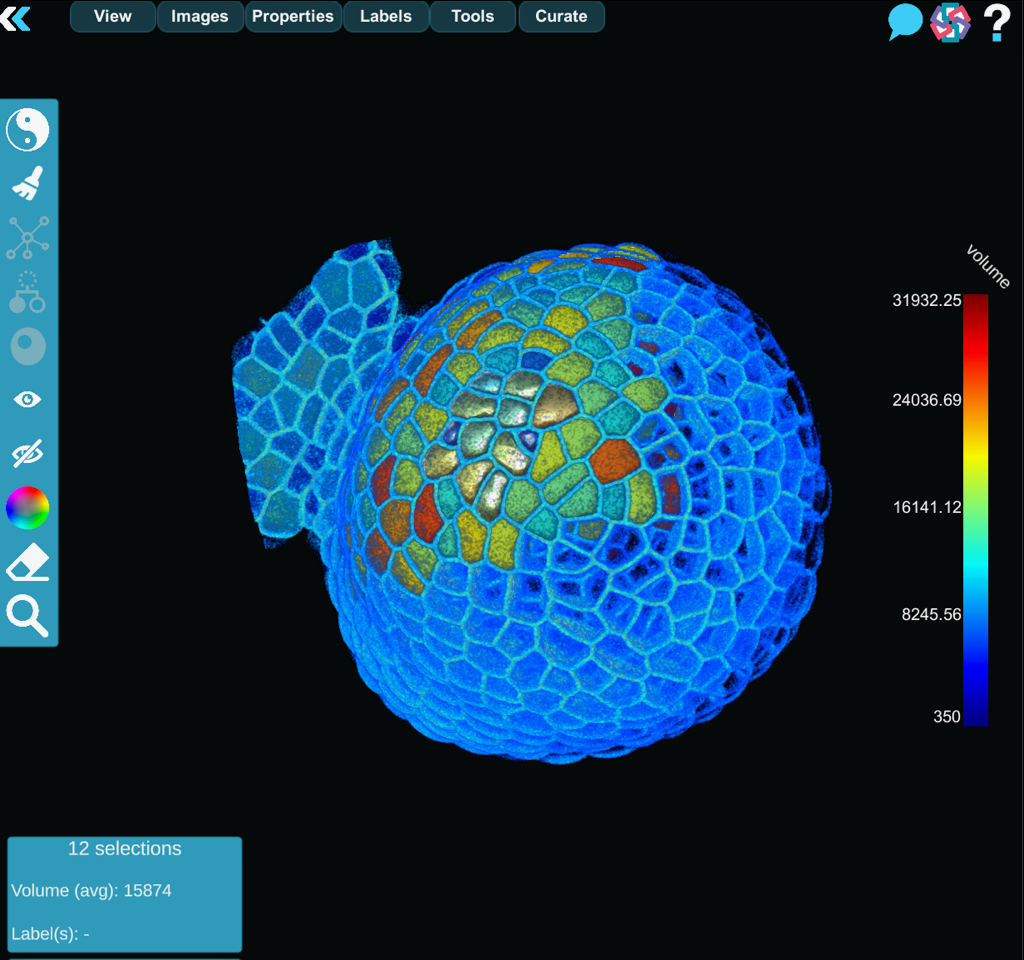This screenshot has width=1024, height=960.
Task: Click the 24036.69 scale value
Action: 927,400
